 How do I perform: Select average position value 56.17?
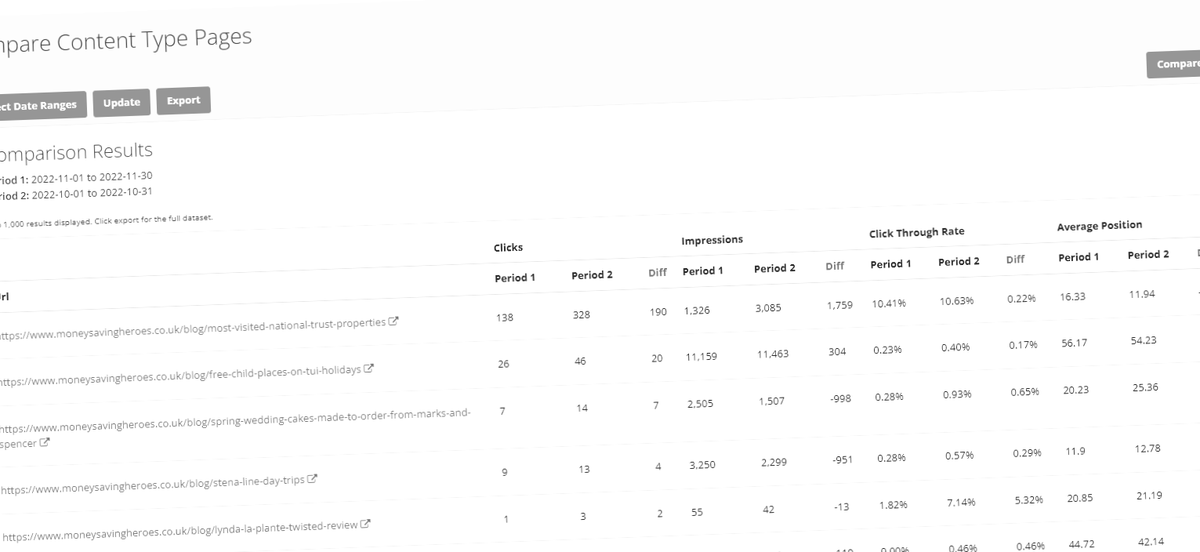(x=1076, y=343)
